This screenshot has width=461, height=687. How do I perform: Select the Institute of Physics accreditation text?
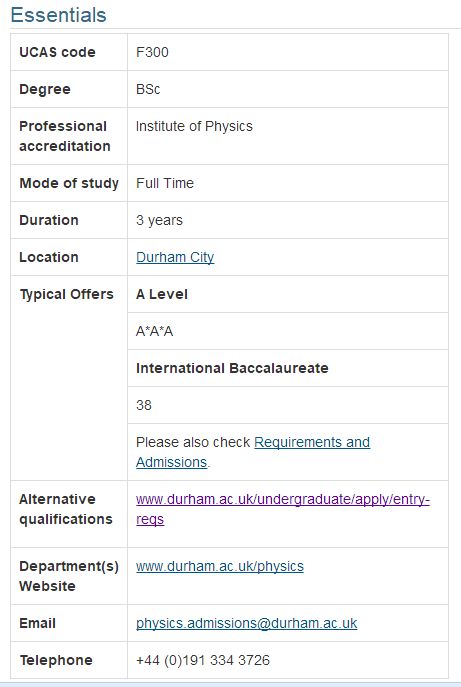pyautogui.click(x=194, y=126)
